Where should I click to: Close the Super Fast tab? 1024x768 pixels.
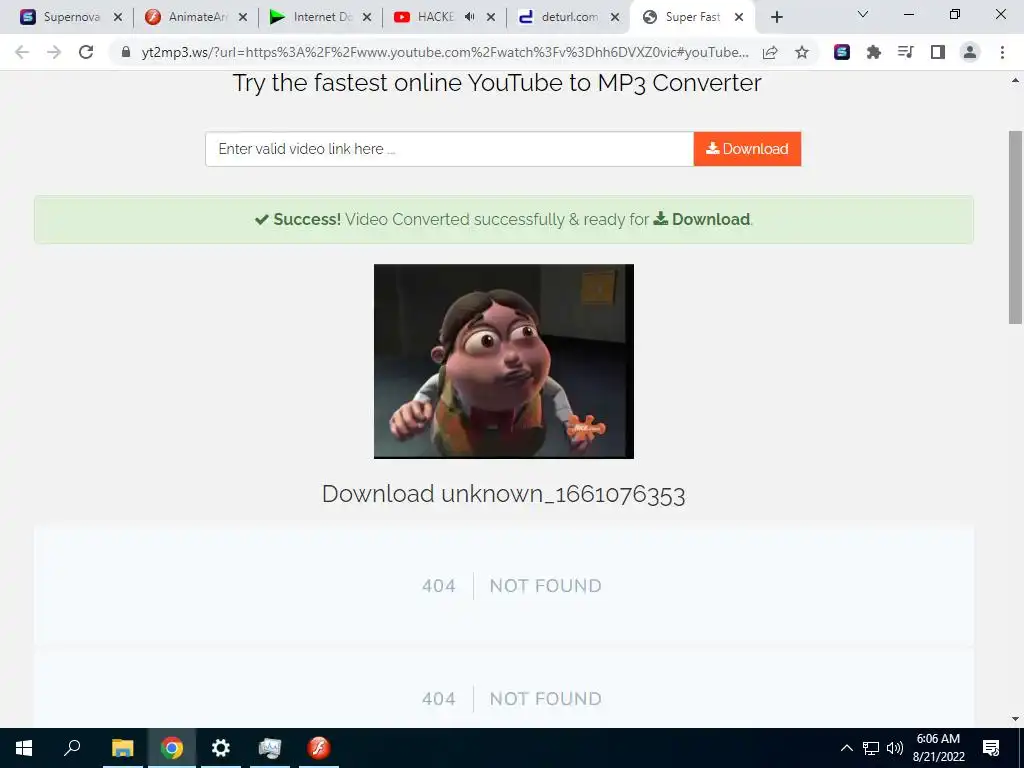pos(739,18)
